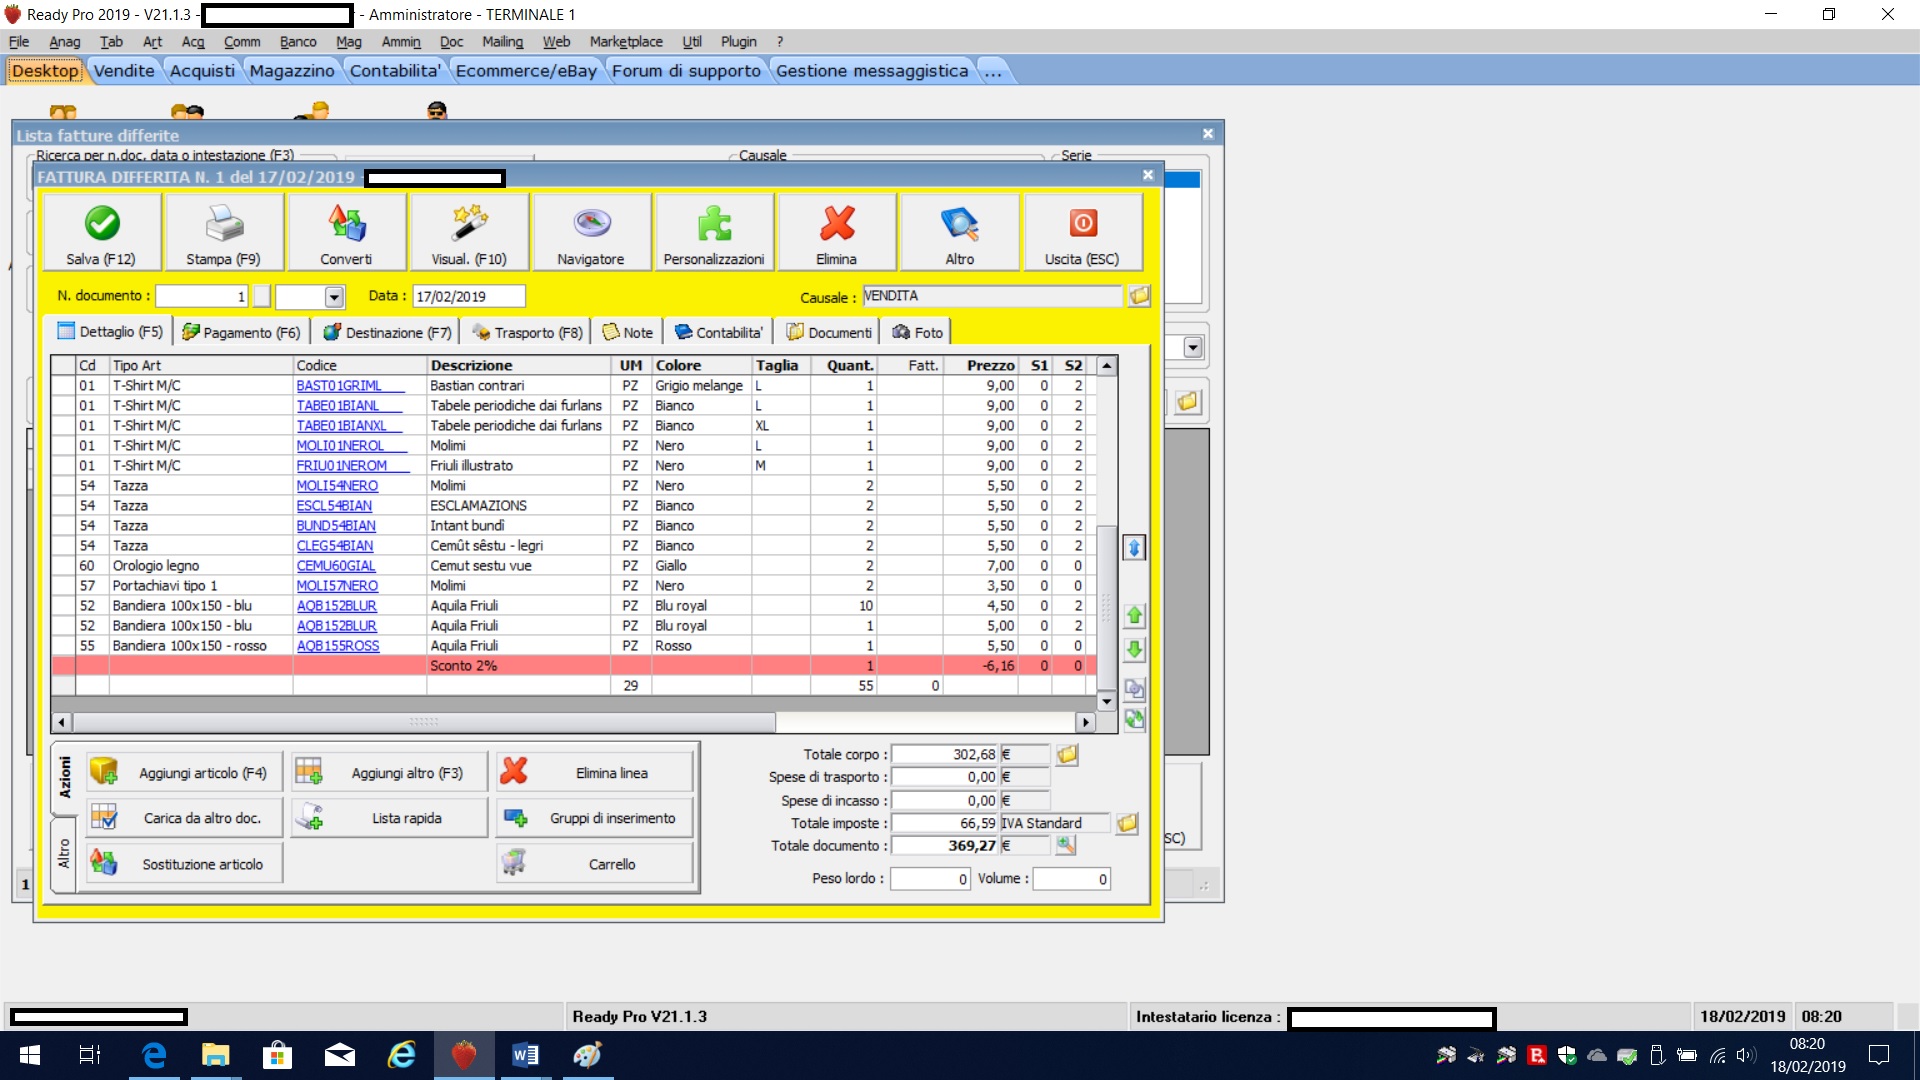This screenshot has height=1080, width=1920.
Task: Click the horizontal scrollbar right arrow
Action: coord(1085,722)
